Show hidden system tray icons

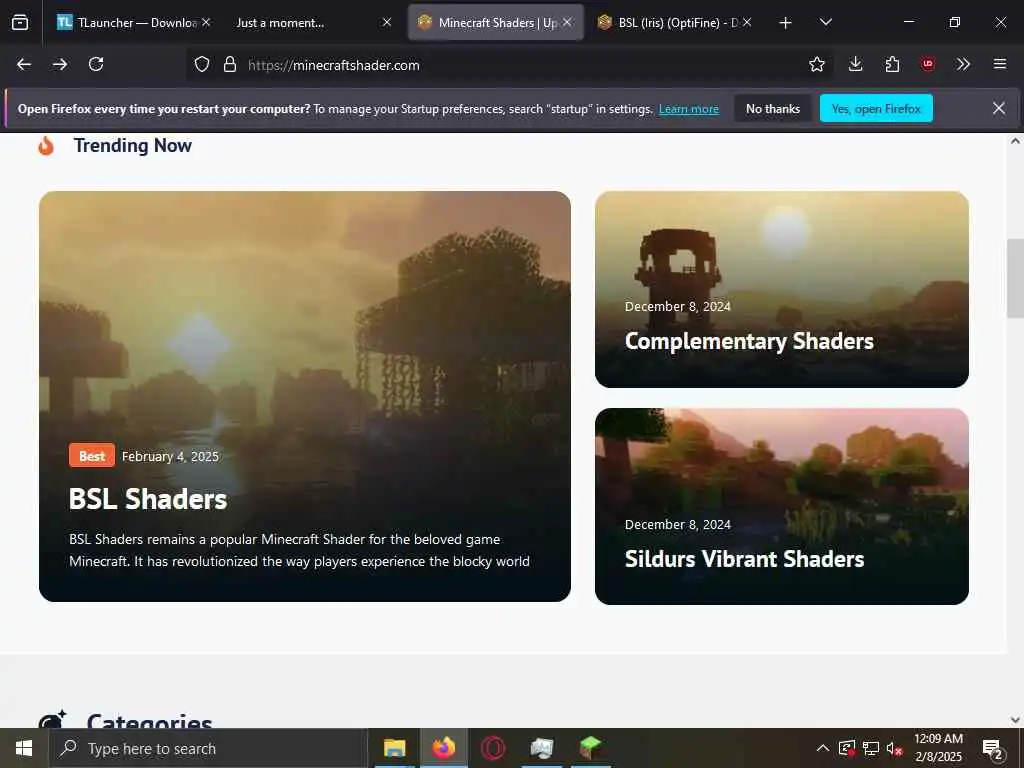823,748
